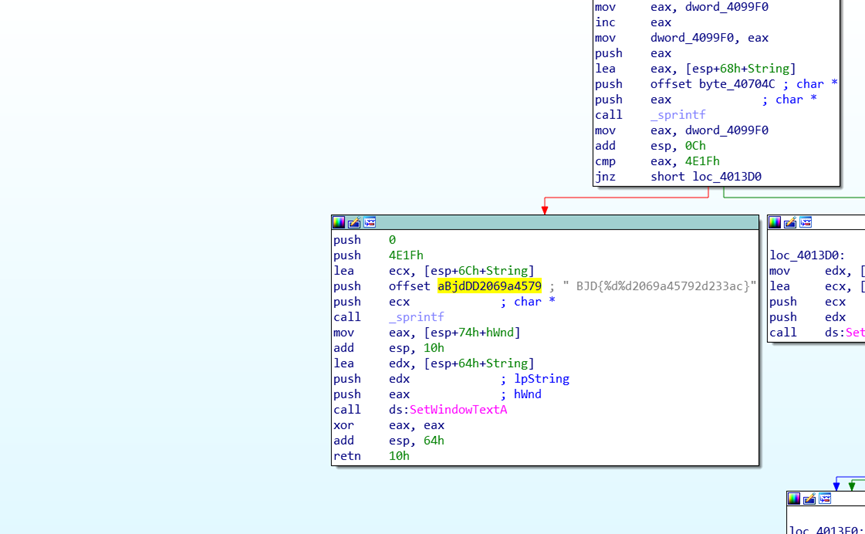Image resolution: width=865 pixels, height=534 pixels.
Task: Click the 'add esp, 10h' instruction
Action: [388, 348]
